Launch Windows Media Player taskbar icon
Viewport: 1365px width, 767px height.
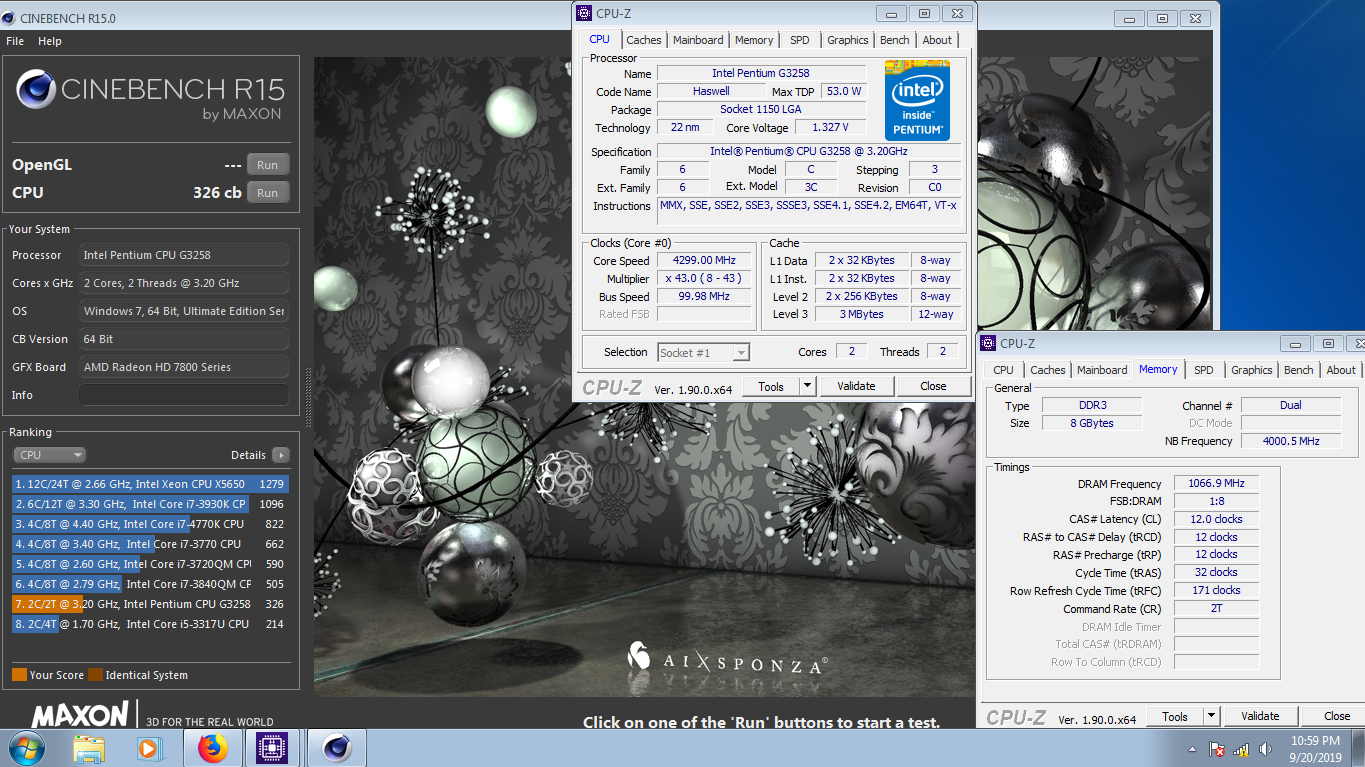(x=148, y=748)
